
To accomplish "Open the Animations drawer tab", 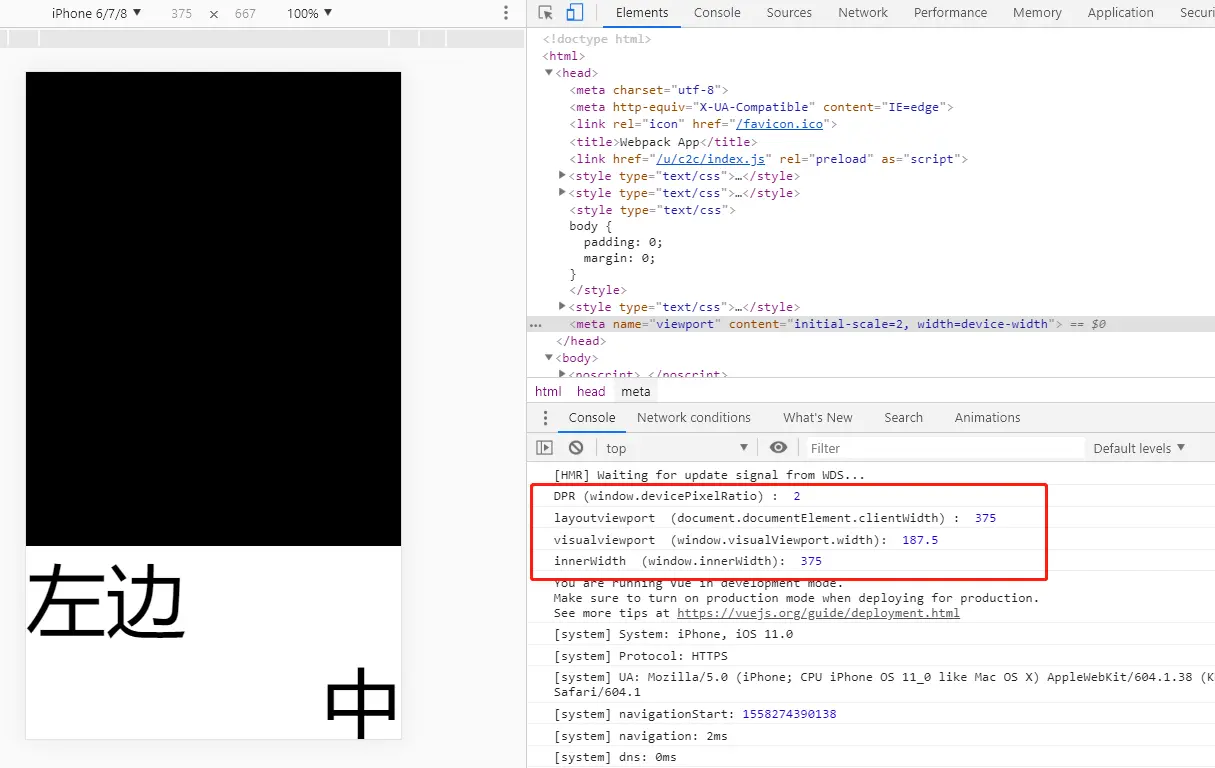I will [987, 418].
